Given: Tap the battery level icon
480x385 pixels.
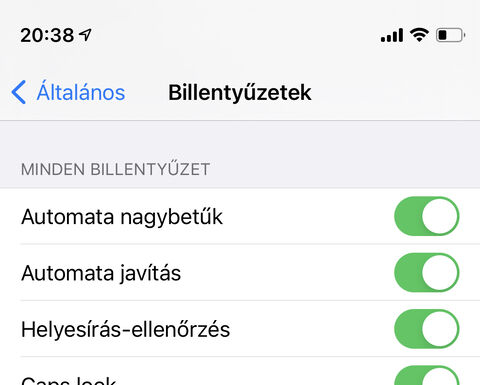Looking at the screenshot, I should [451, 35].
